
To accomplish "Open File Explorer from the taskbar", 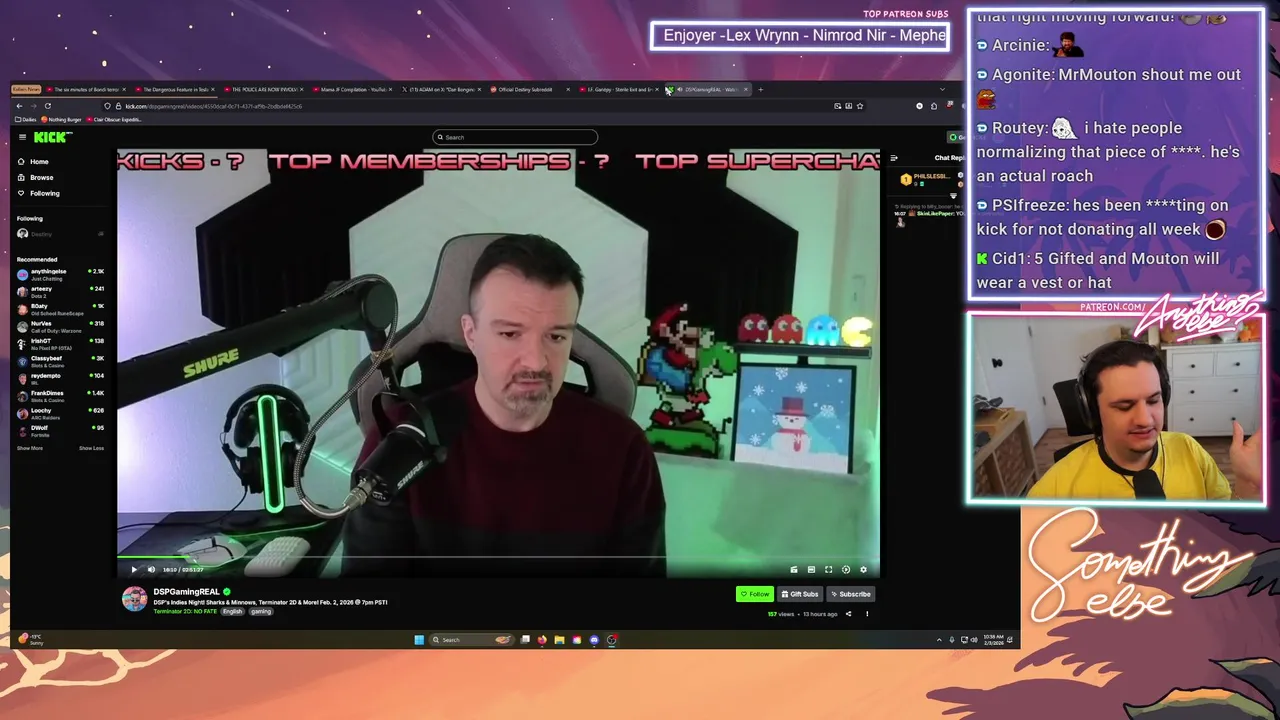I will tap(559, 640).
